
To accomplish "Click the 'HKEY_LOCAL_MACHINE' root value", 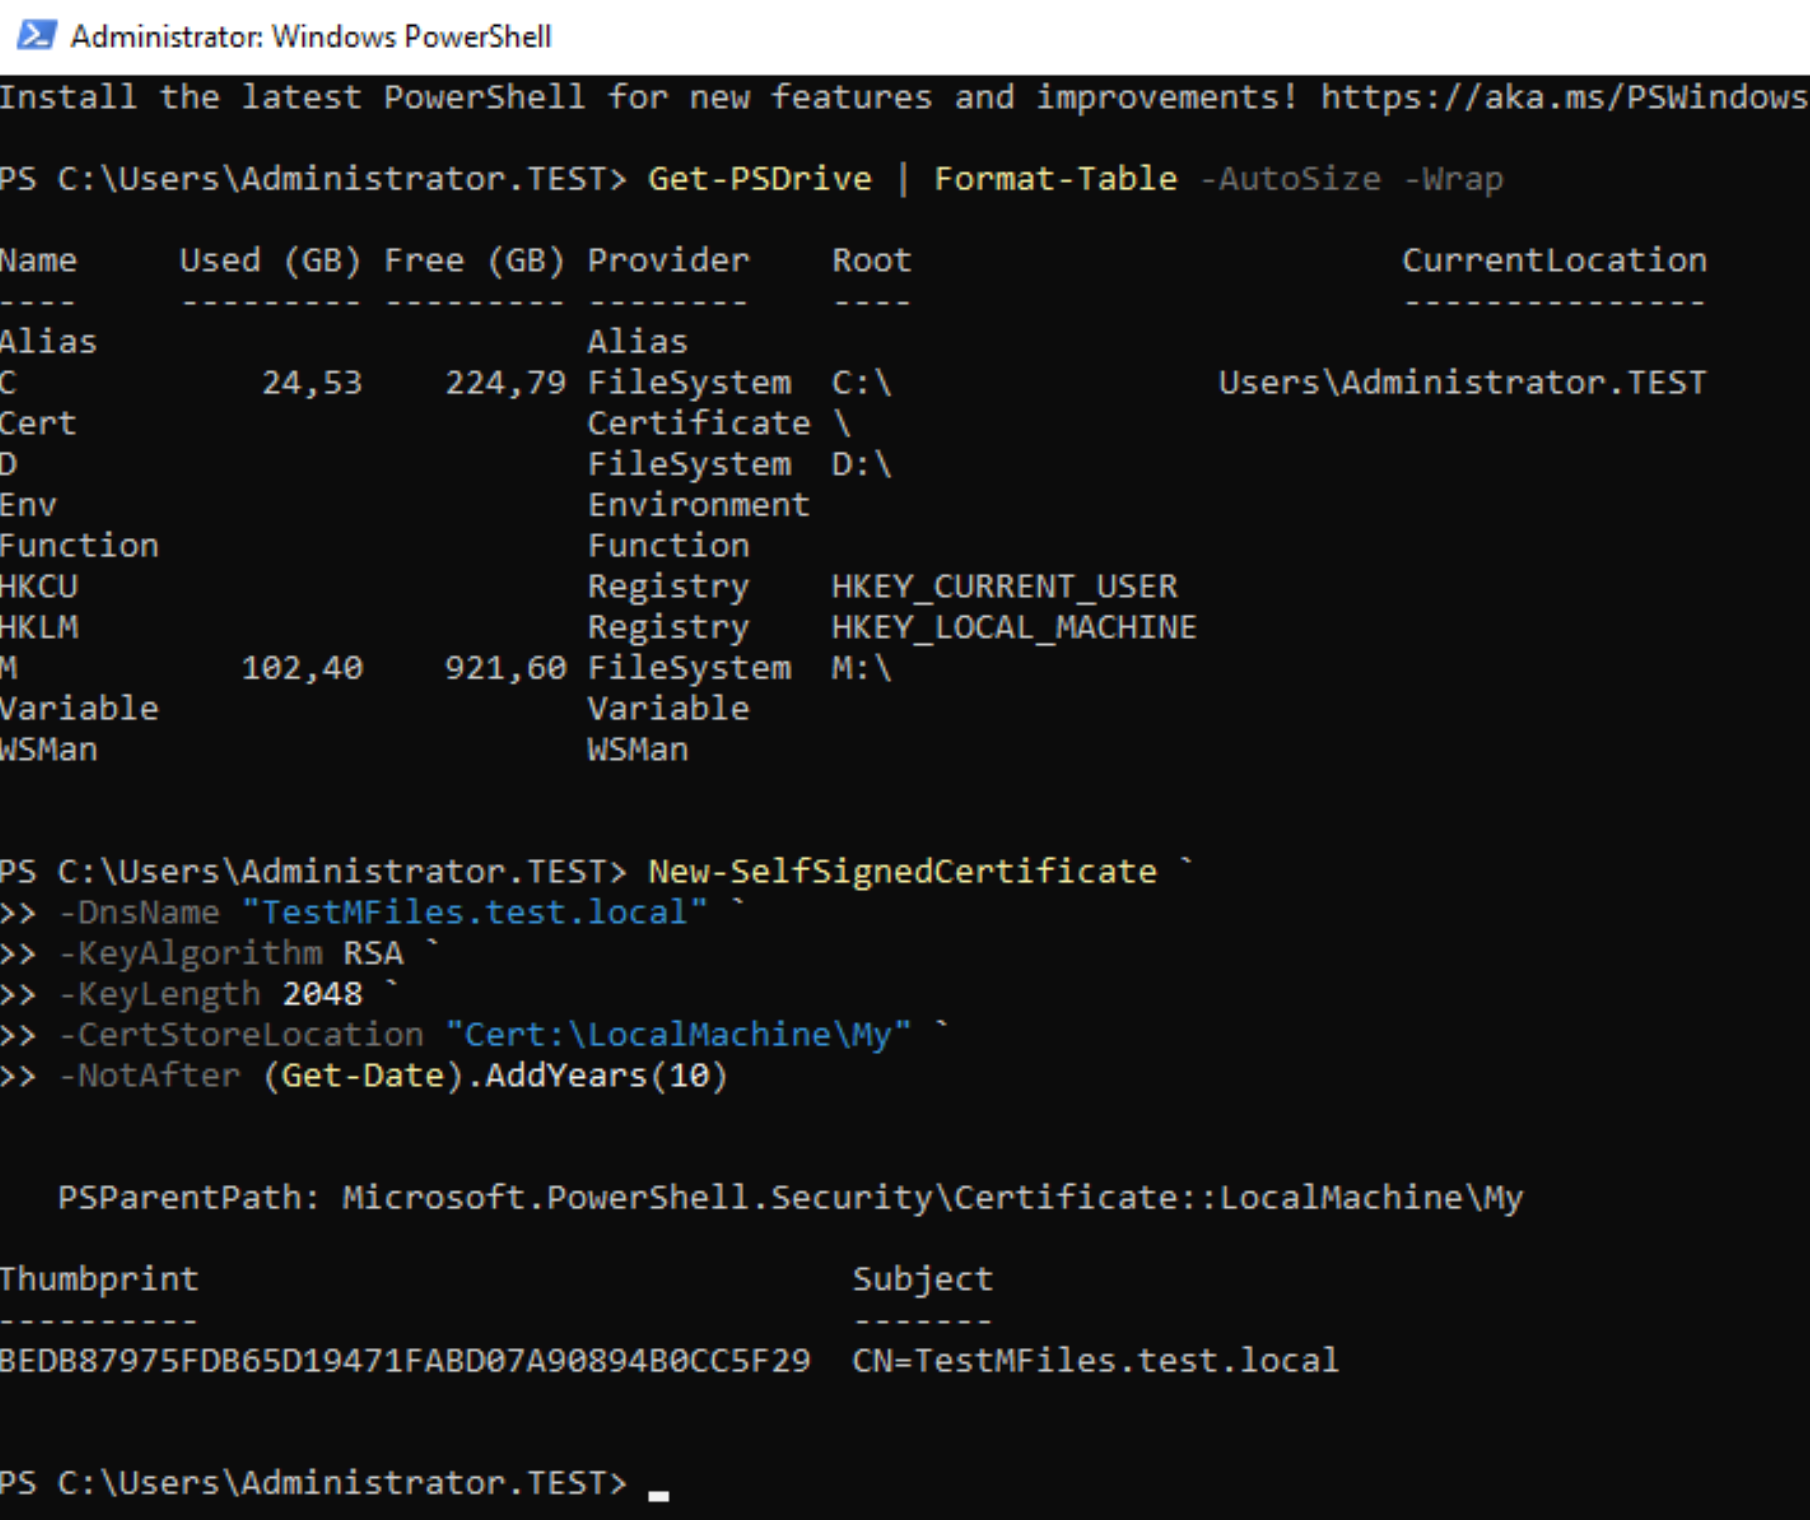I will click(1014, 627).
